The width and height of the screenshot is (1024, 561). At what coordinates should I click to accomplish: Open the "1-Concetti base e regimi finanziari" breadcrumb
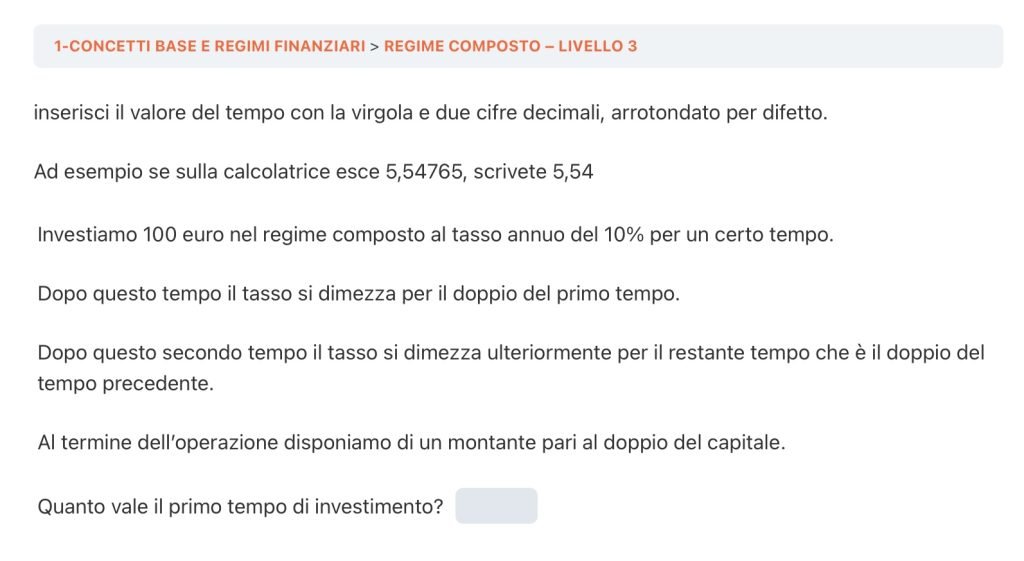pyautogui.click(x=209, y=46)
